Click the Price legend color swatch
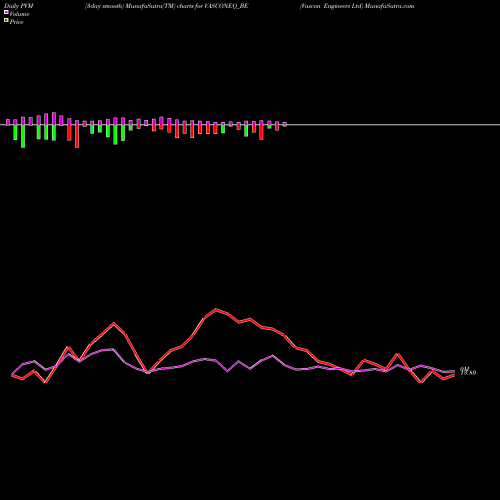This screenshot has width=500, height=500. coord(6,21)
